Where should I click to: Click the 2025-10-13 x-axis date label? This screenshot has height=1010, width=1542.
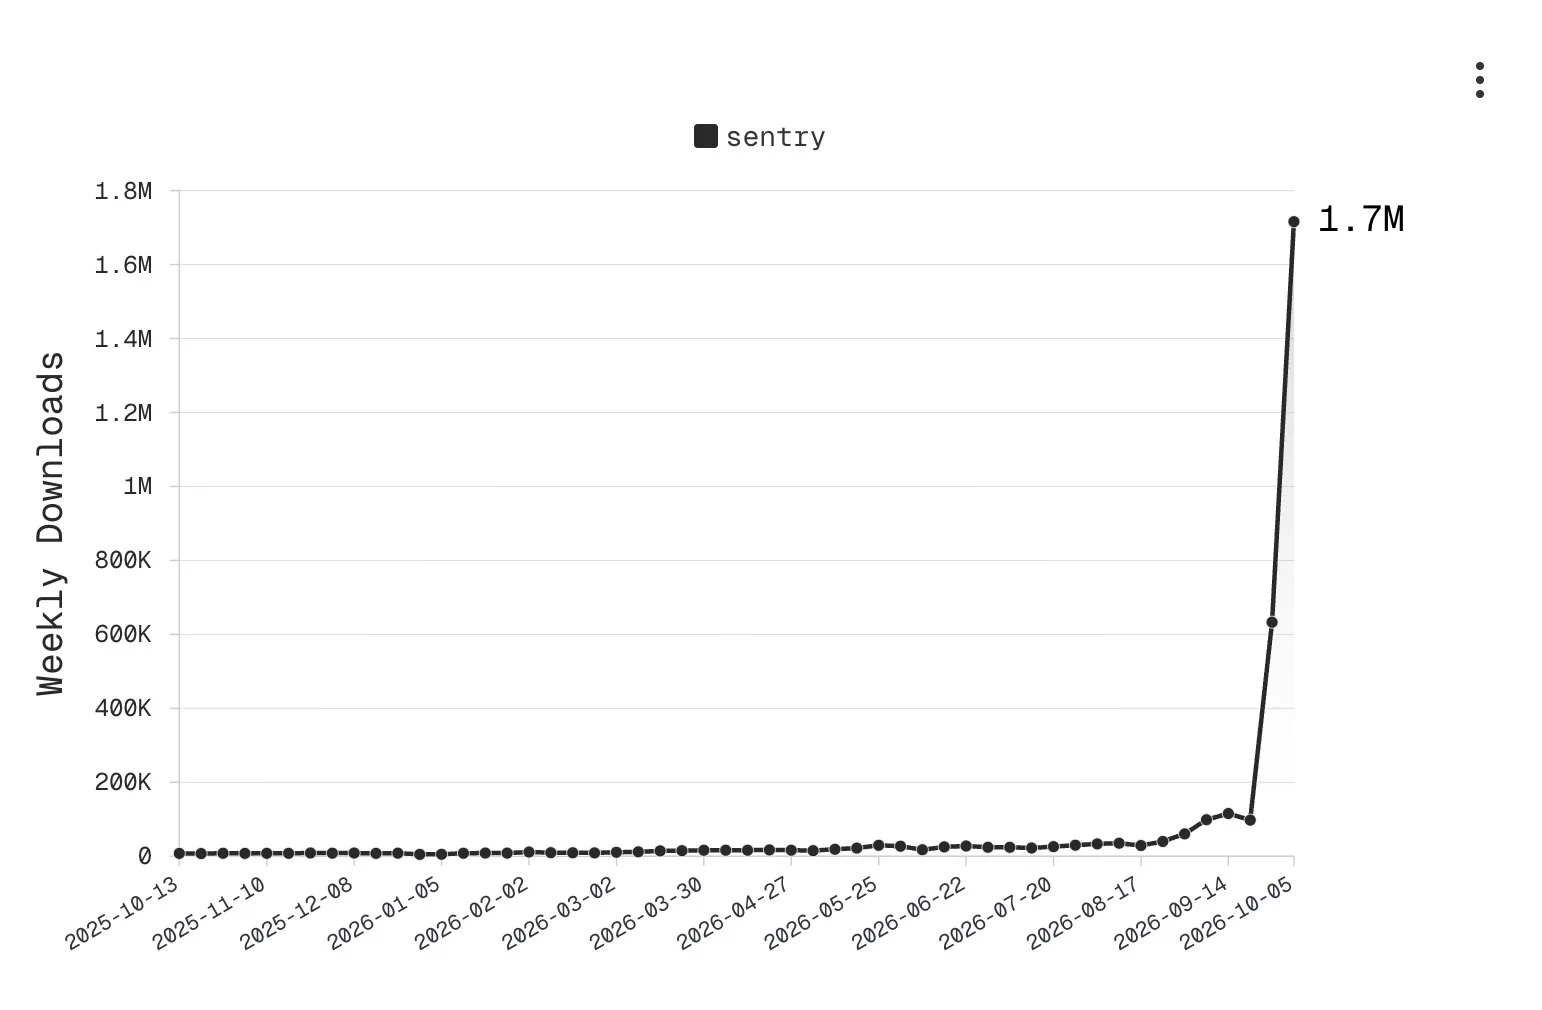click(x=123, y=912)
